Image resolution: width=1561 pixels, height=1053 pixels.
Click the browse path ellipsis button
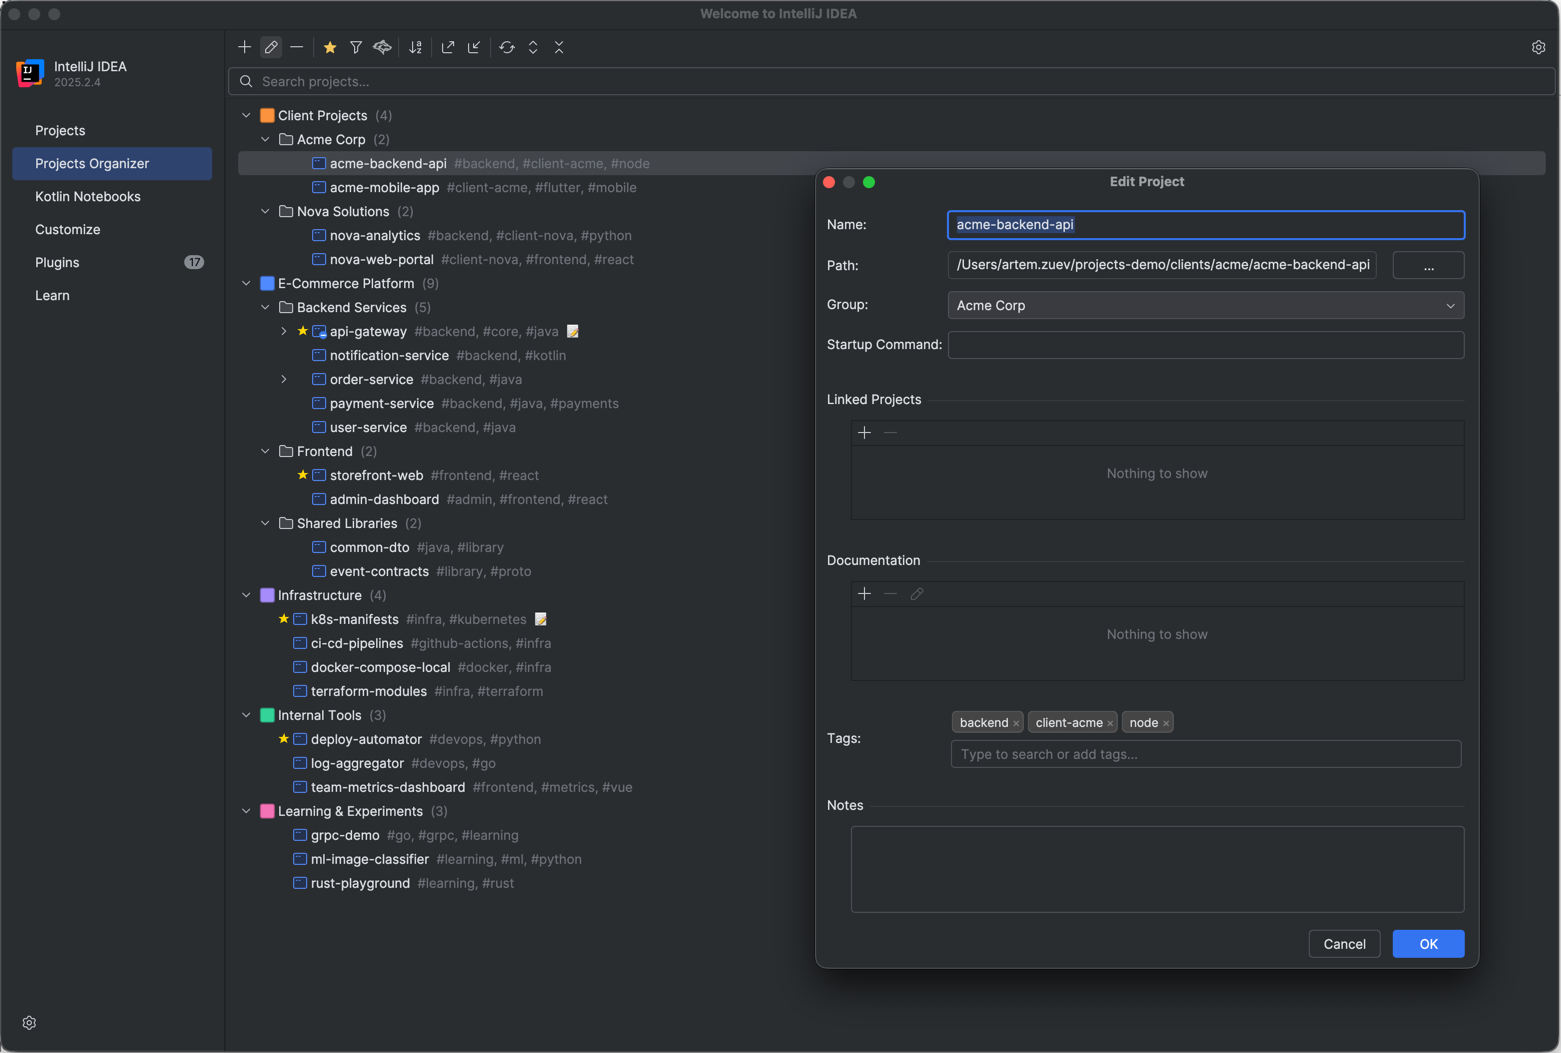click(1428, 265)
